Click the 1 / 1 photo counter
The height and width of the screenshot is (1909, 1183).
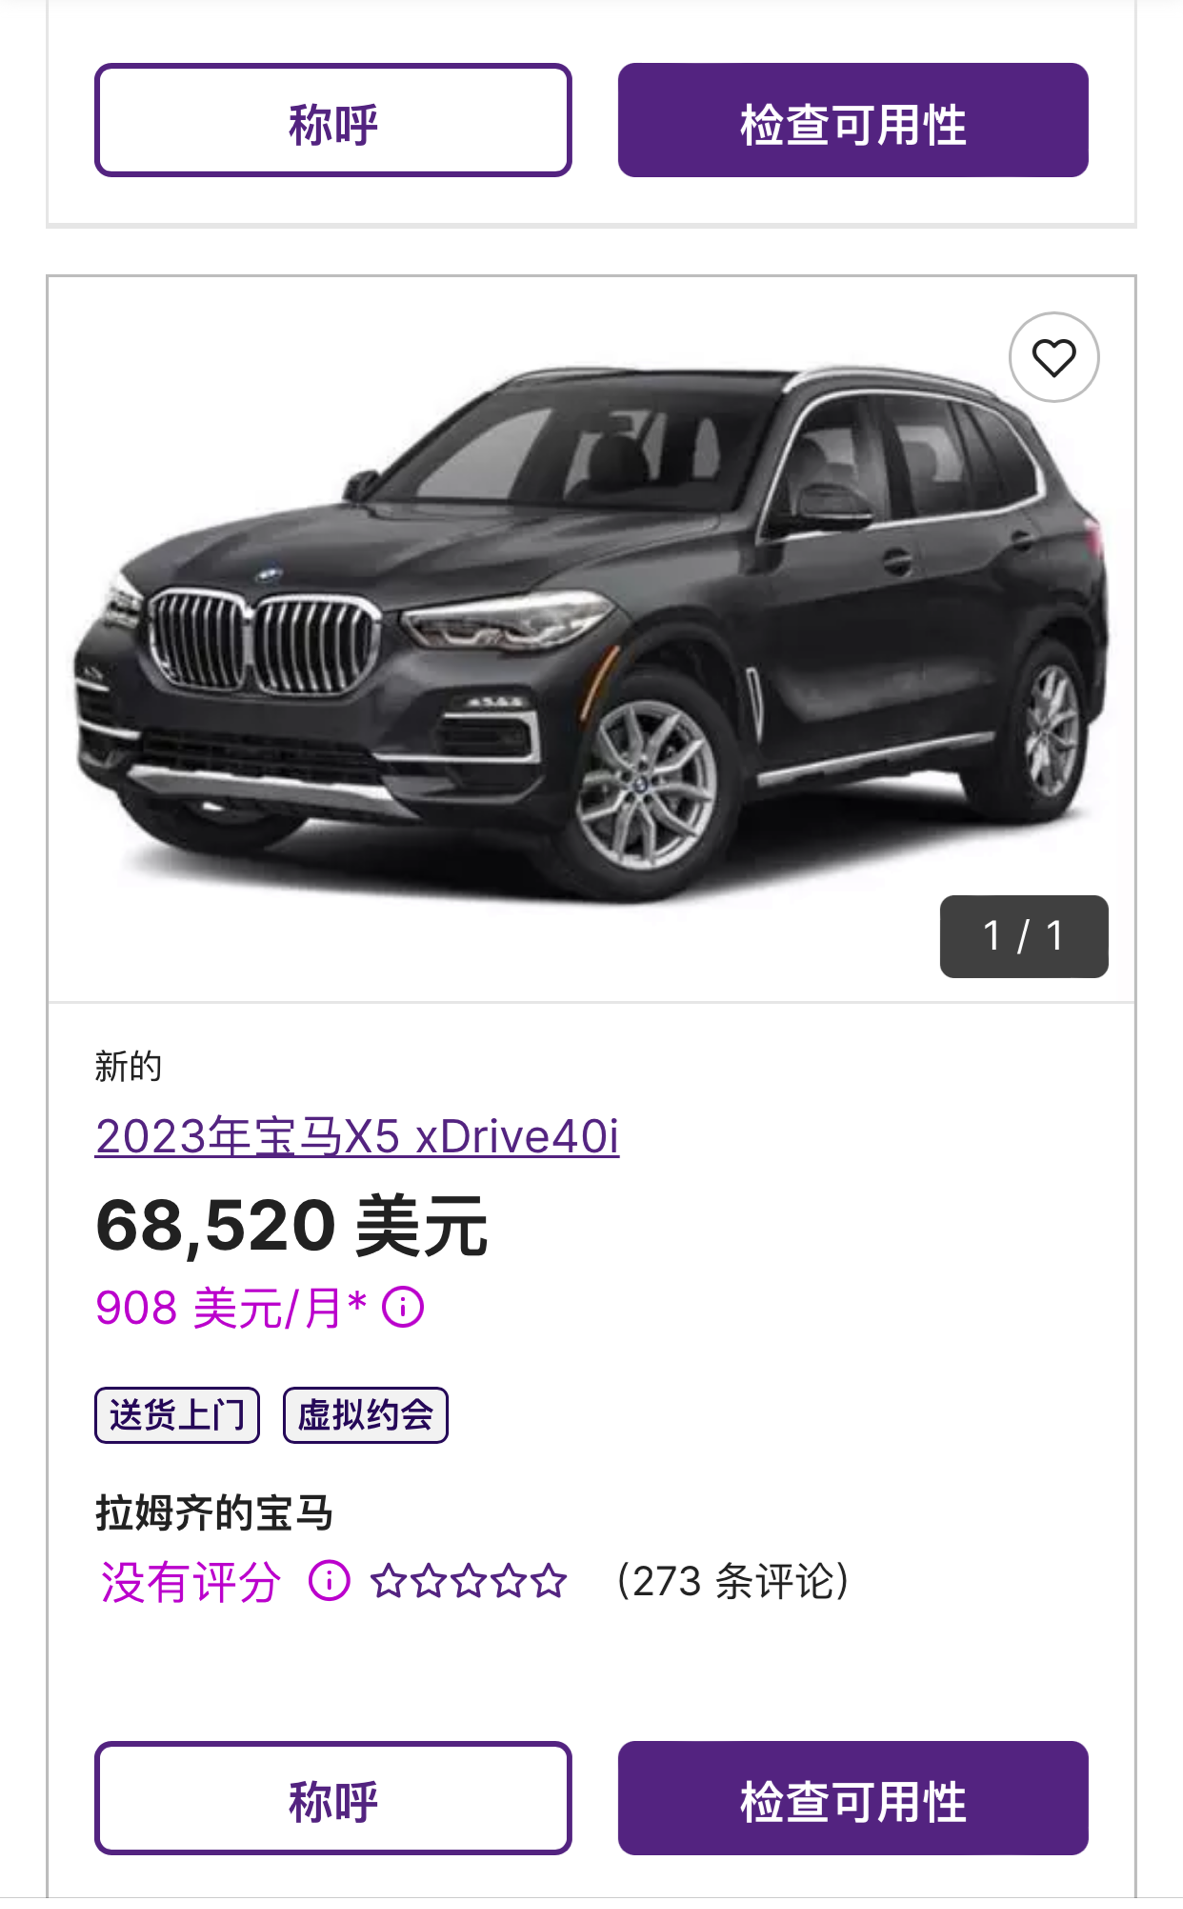point(1024,936)
